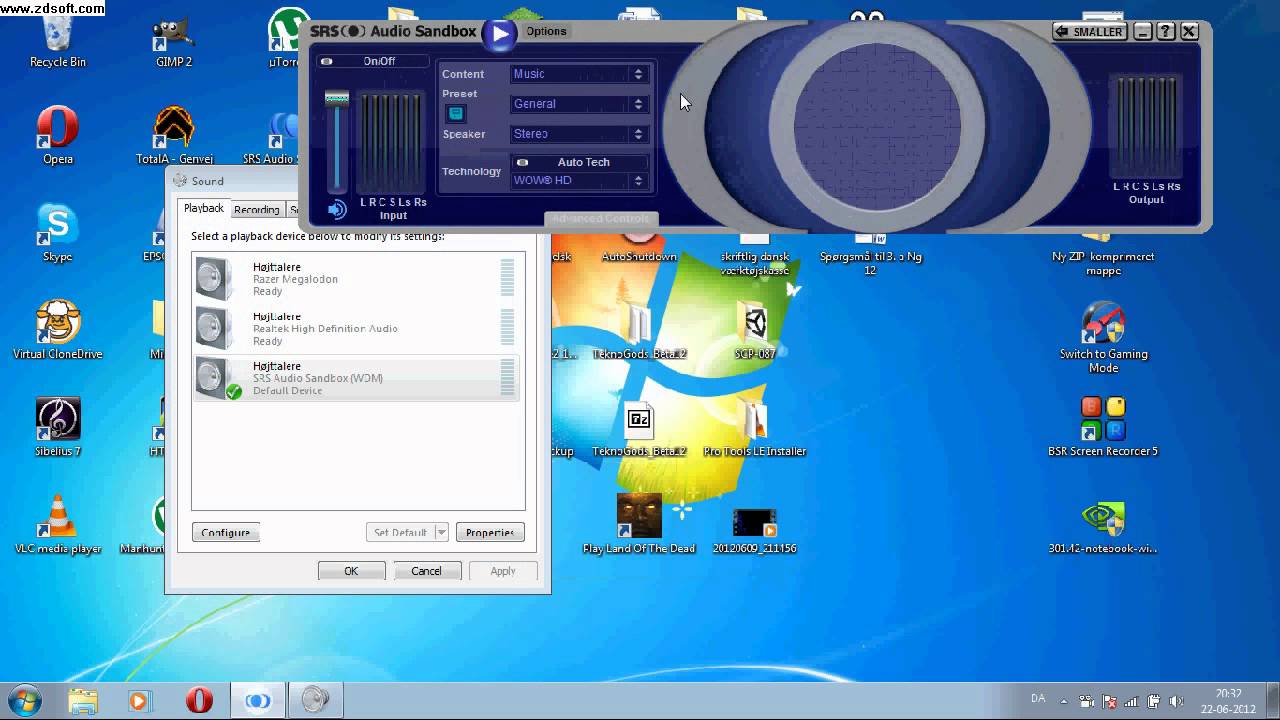Open the Content dropdown showing Music
The image size is (1280, 720).
pos(578,74)
